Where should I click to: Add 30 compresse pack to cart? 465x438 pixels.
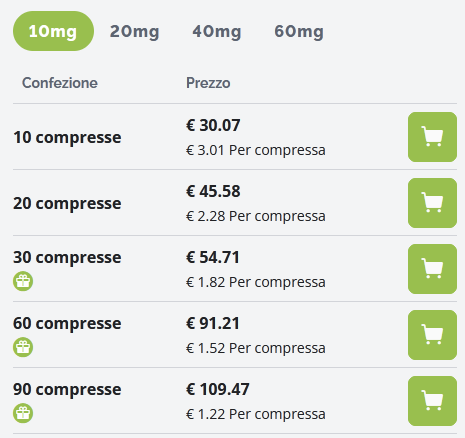pyautogui.click(x=432, y=269)
